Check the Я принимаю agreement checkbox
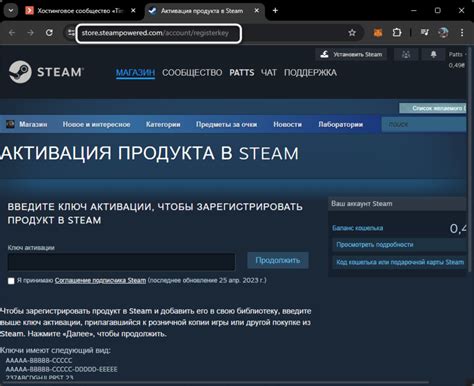 (11, 281)
